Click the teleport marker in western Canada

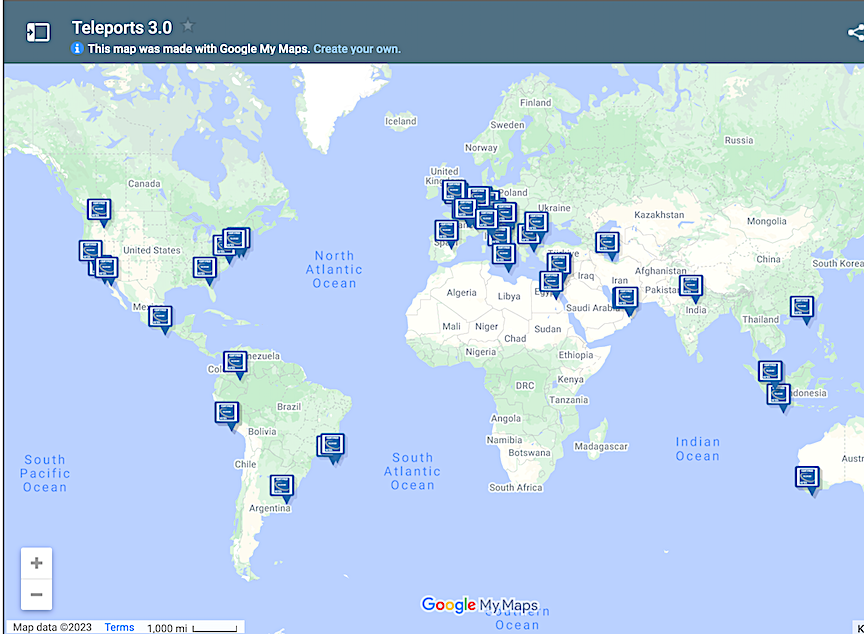pyautogui.click(x=99, y=212)
